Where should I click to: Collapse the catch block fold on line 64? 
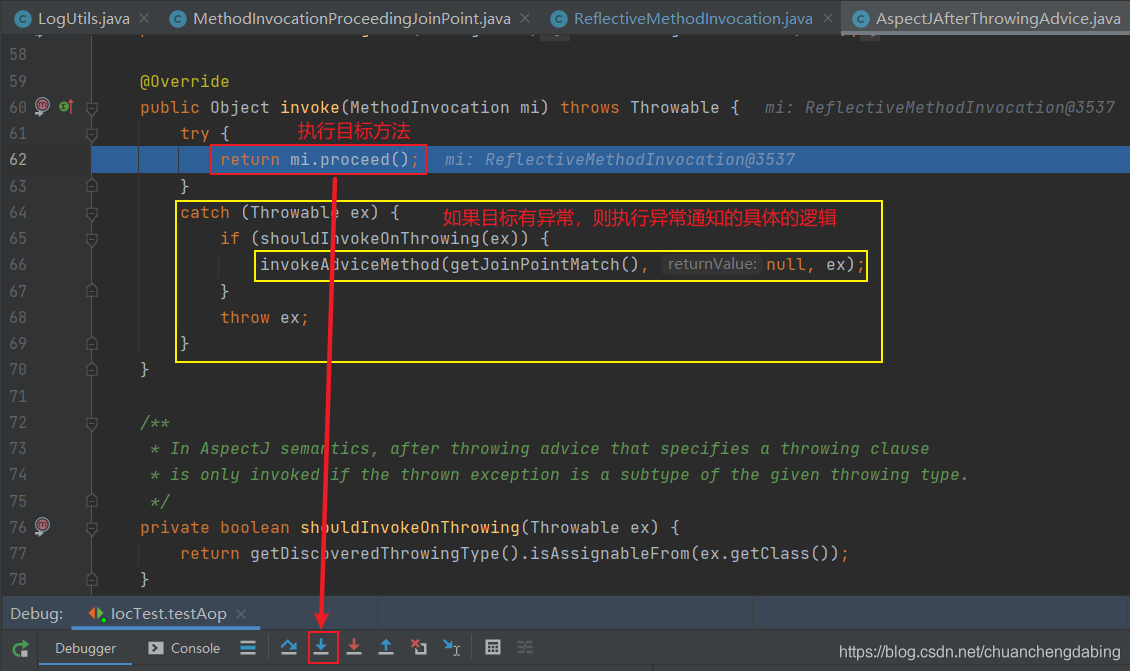(x=92, y=213)
